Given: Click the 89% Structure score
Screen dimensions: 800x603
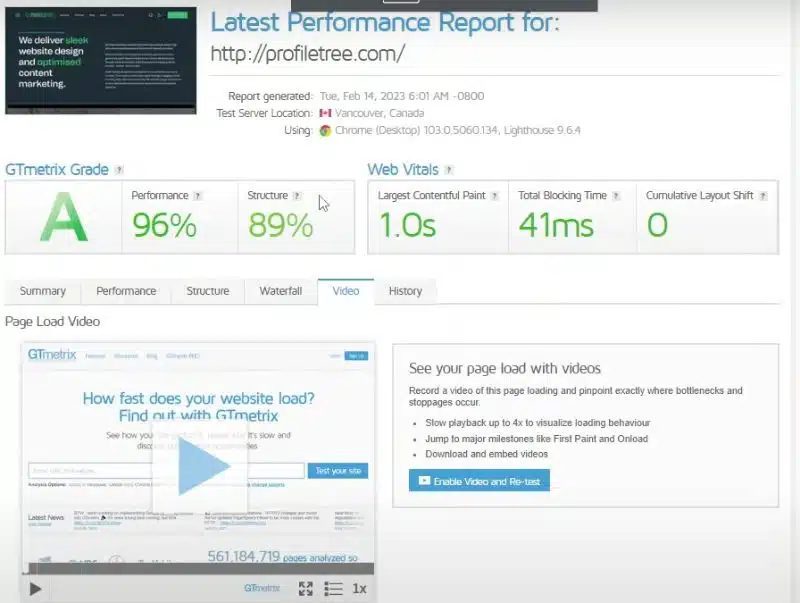Looking at the screenshot, I should [281, 225].
